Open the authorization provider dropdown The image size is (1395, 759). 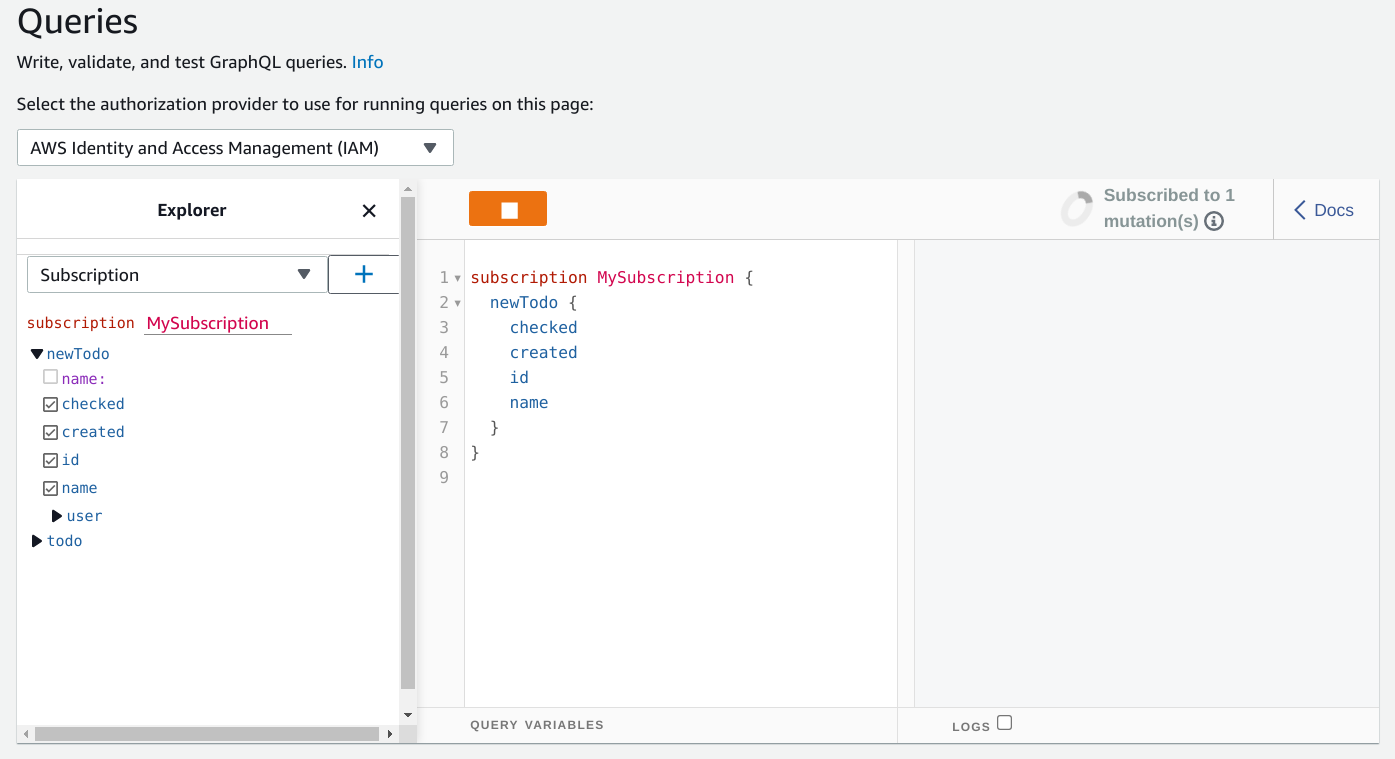click(x=235, y=148)
